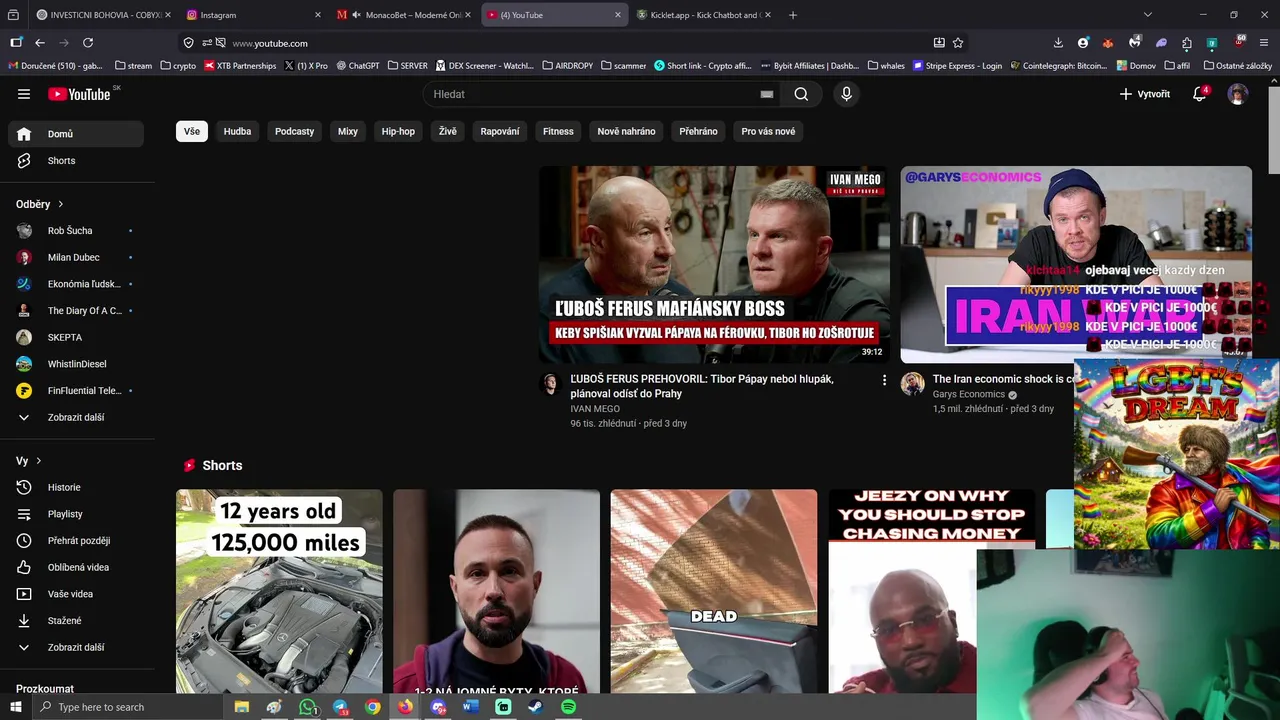The height and width of the screenshot is (720, 1280).
Task: Select the Hudba filter chip
Action: pyautogui.click(x=237, y=131)
